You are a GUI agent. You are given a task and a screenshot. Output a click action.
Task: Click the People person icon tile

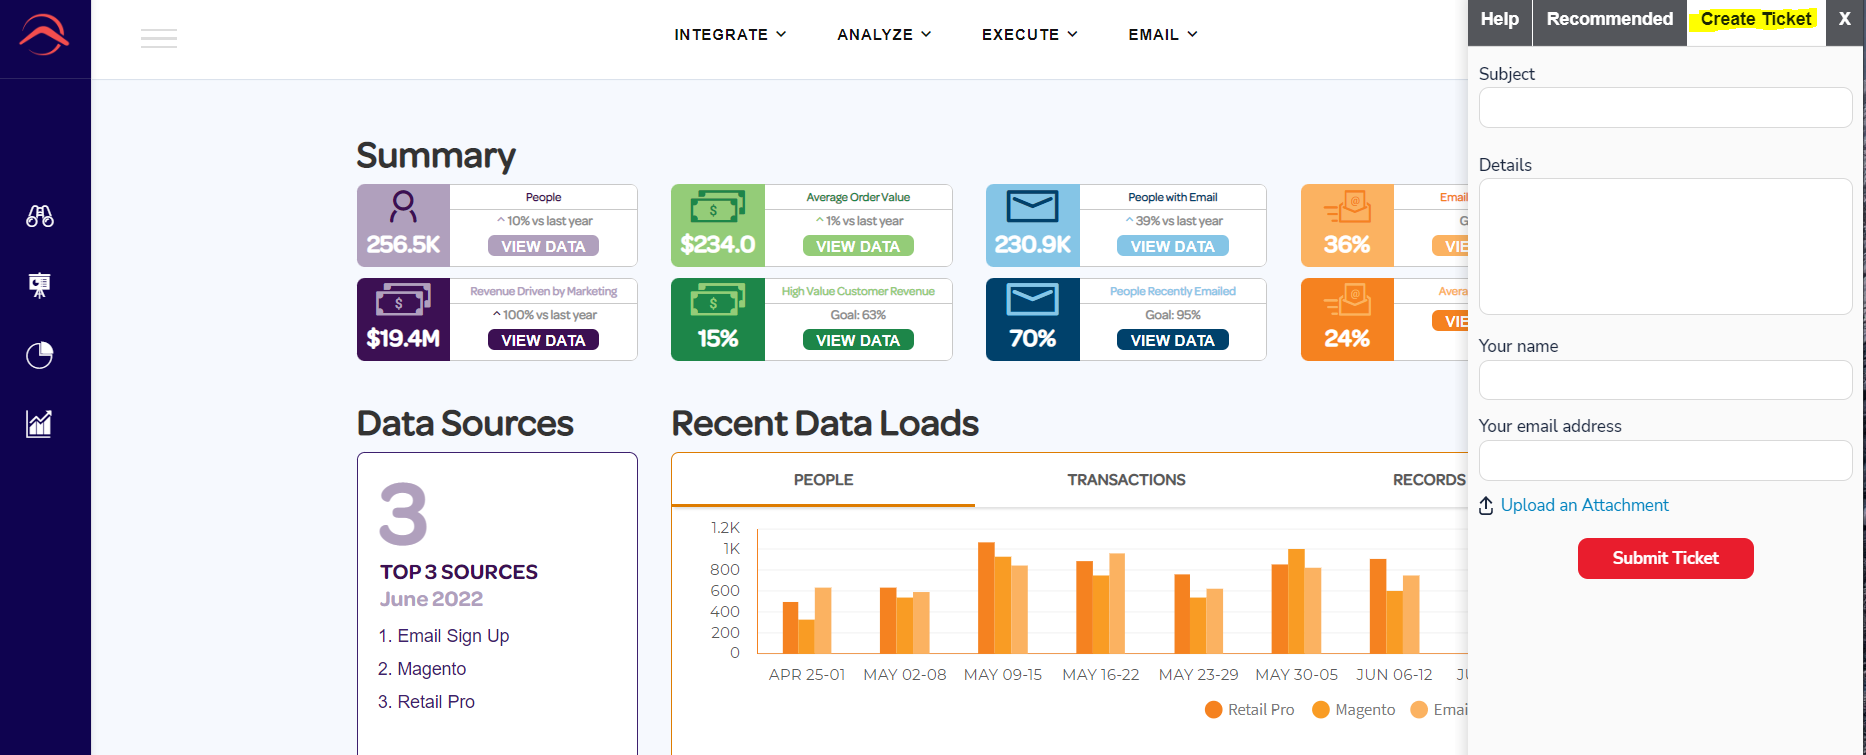403,225
